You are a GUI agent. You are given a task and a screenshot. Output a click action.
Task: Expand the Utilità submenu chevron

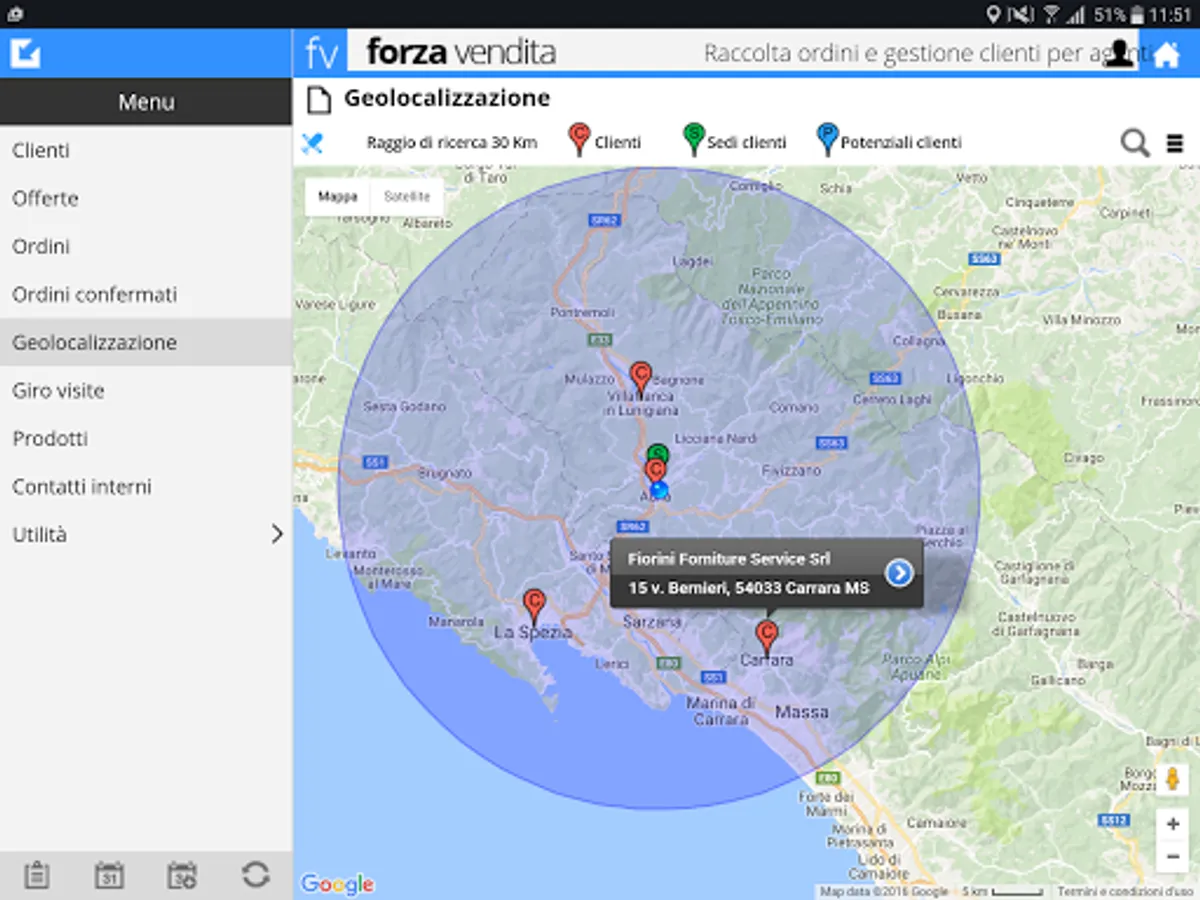point(277,535)
